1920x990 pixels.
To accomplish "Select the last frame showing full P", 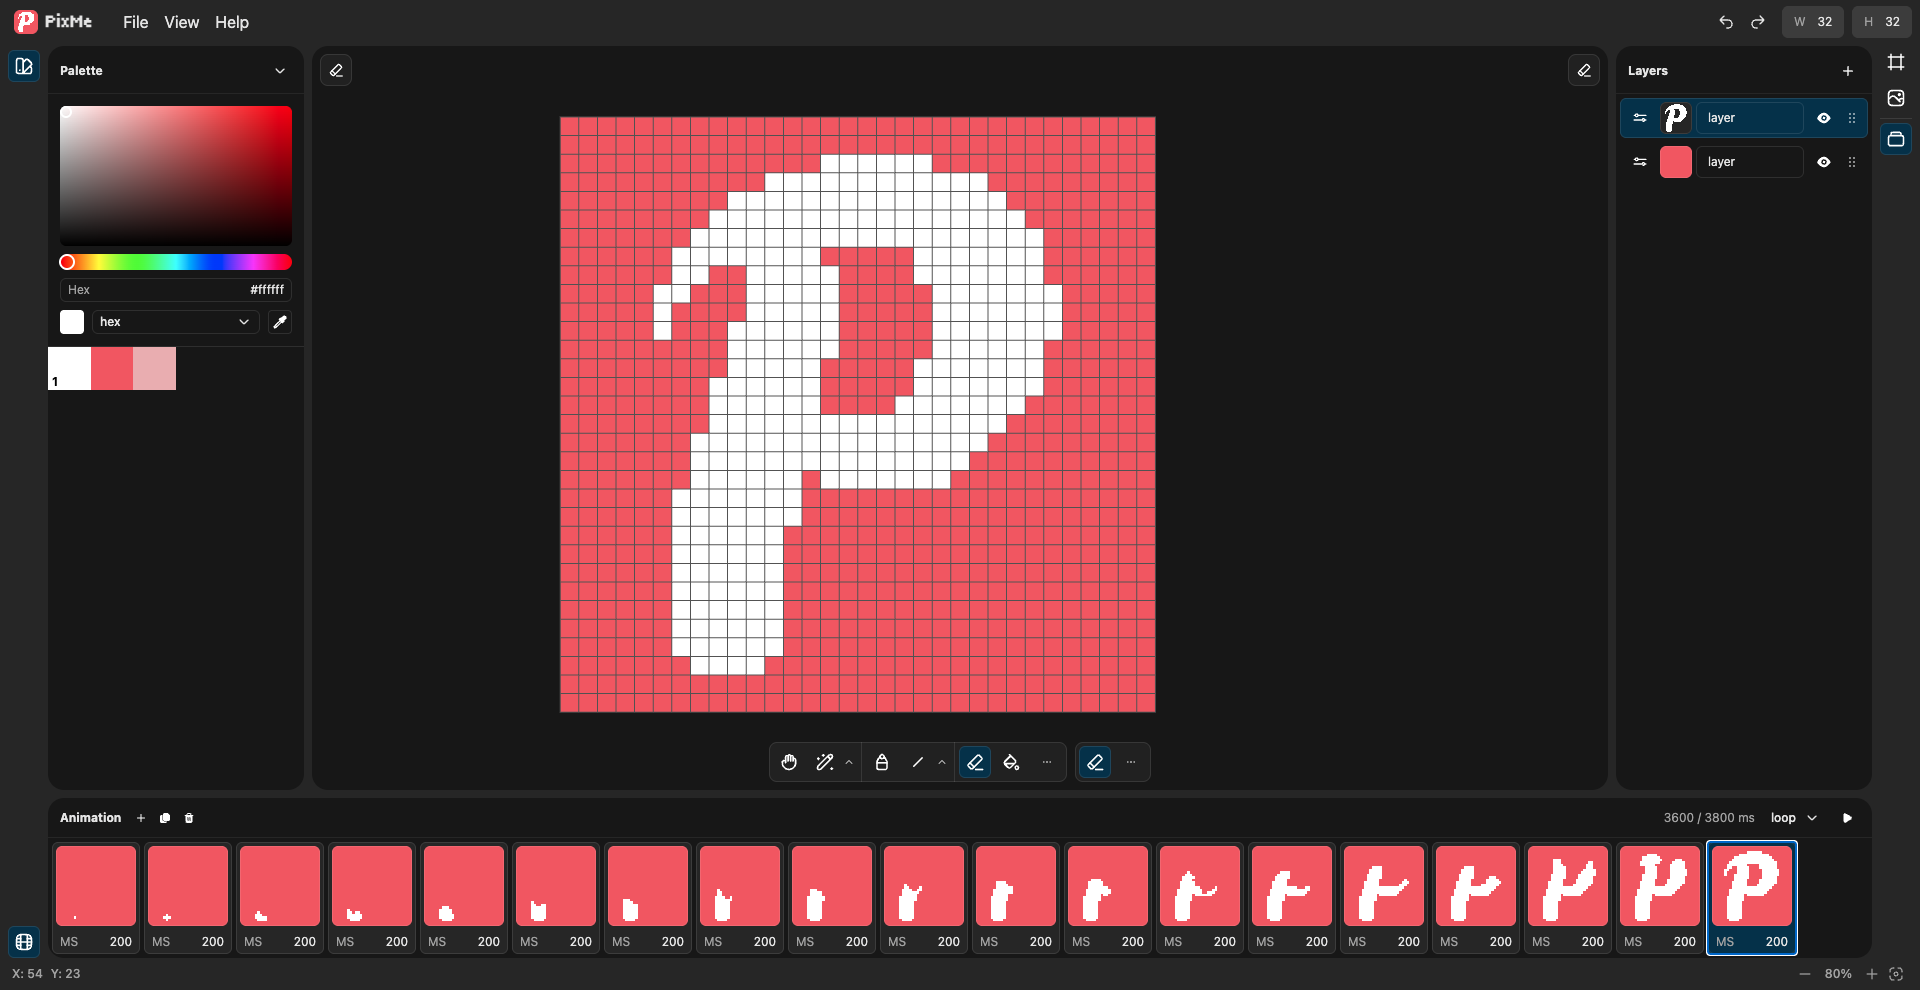I will pyautogui.click(x=1752, y=886).
